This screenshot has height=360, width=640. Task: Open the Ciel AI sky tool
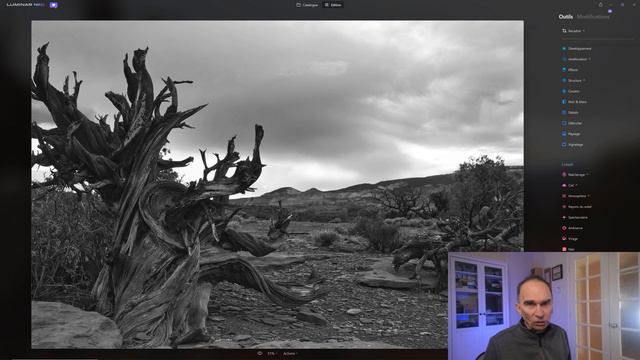click(x=569, y=185)
